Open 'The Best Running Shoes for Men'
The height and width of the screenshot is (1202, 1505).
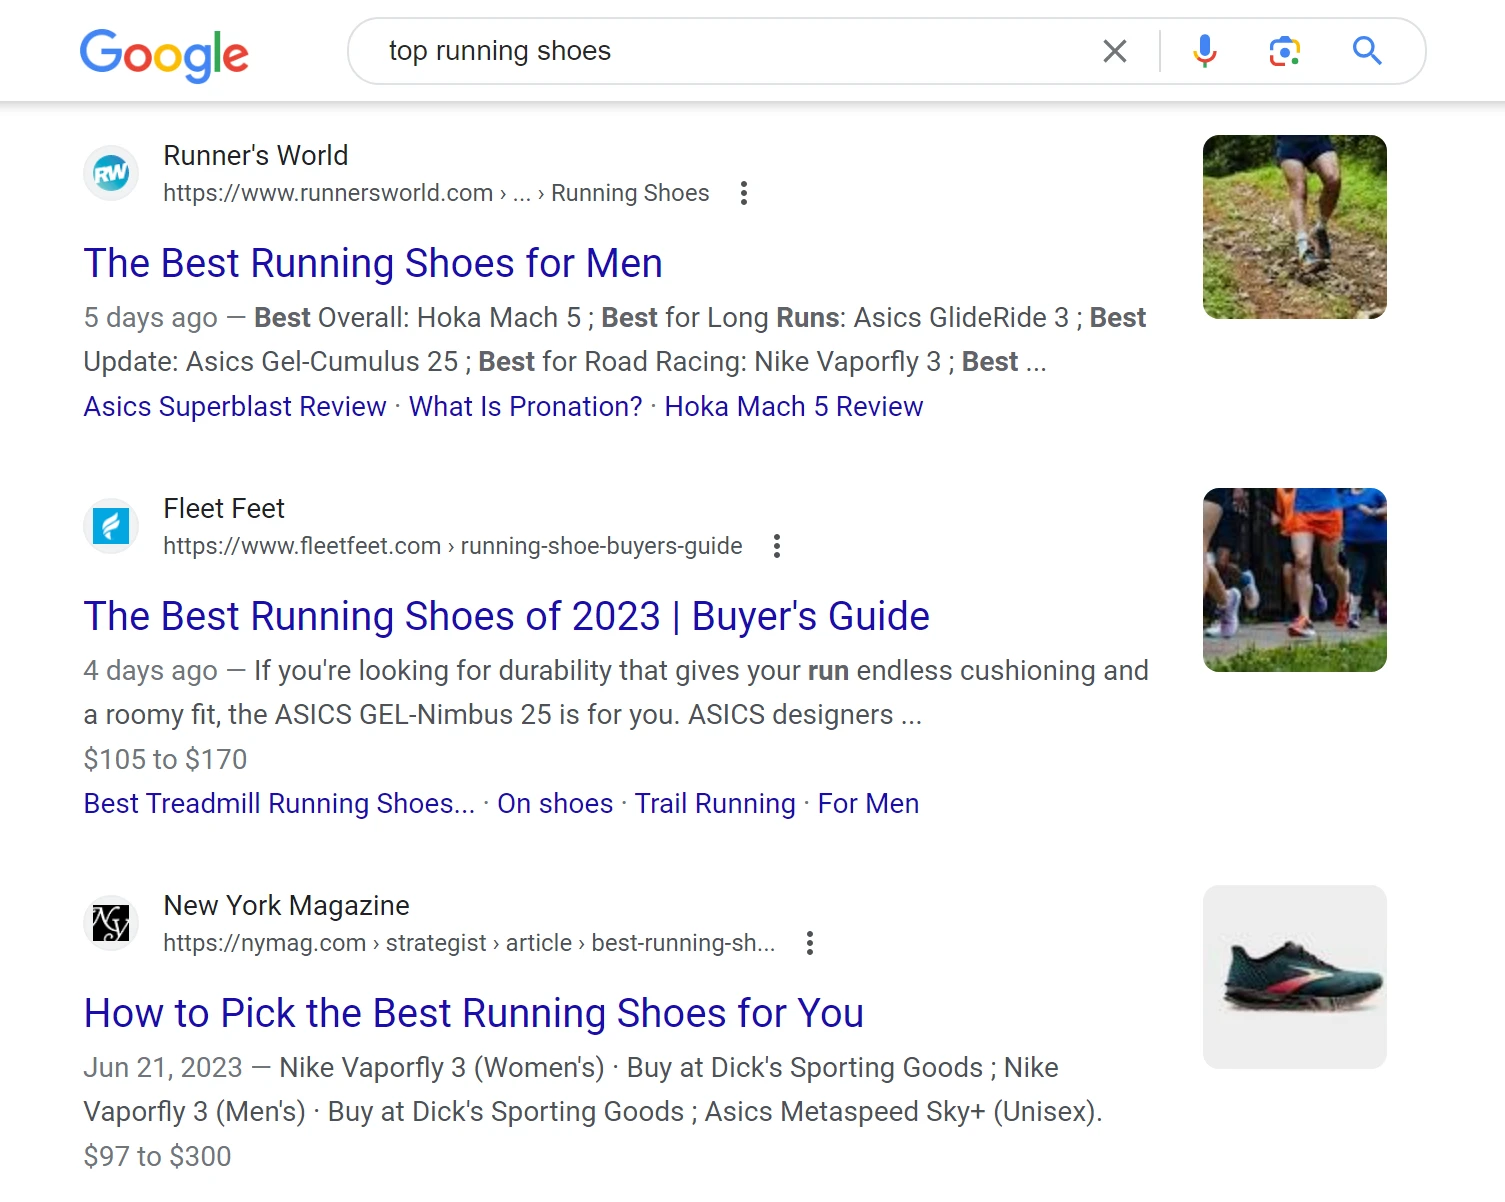click(373, 264)
